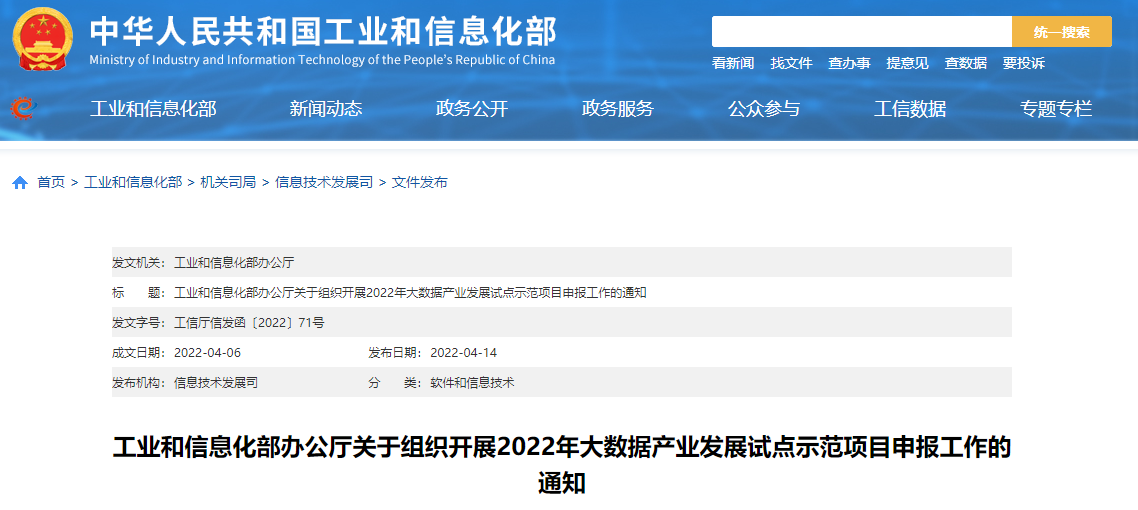Viewport: 1138px width, 510px height.
Task: Open the 找文件 quick link
Action: point(791,63)
